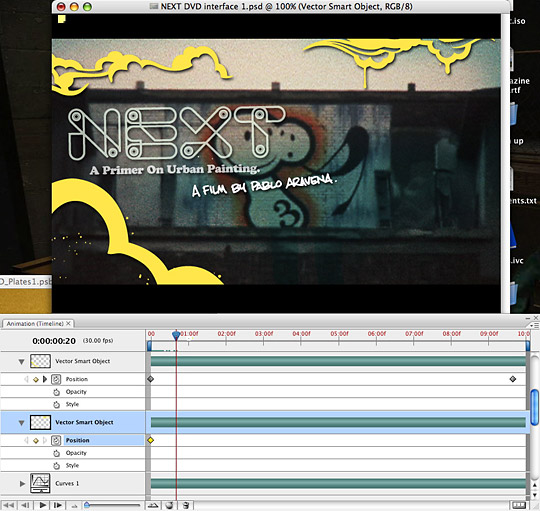Click the highlighted Vector Smart Object duration bar
Screen dimensions: 540x511
338,422
